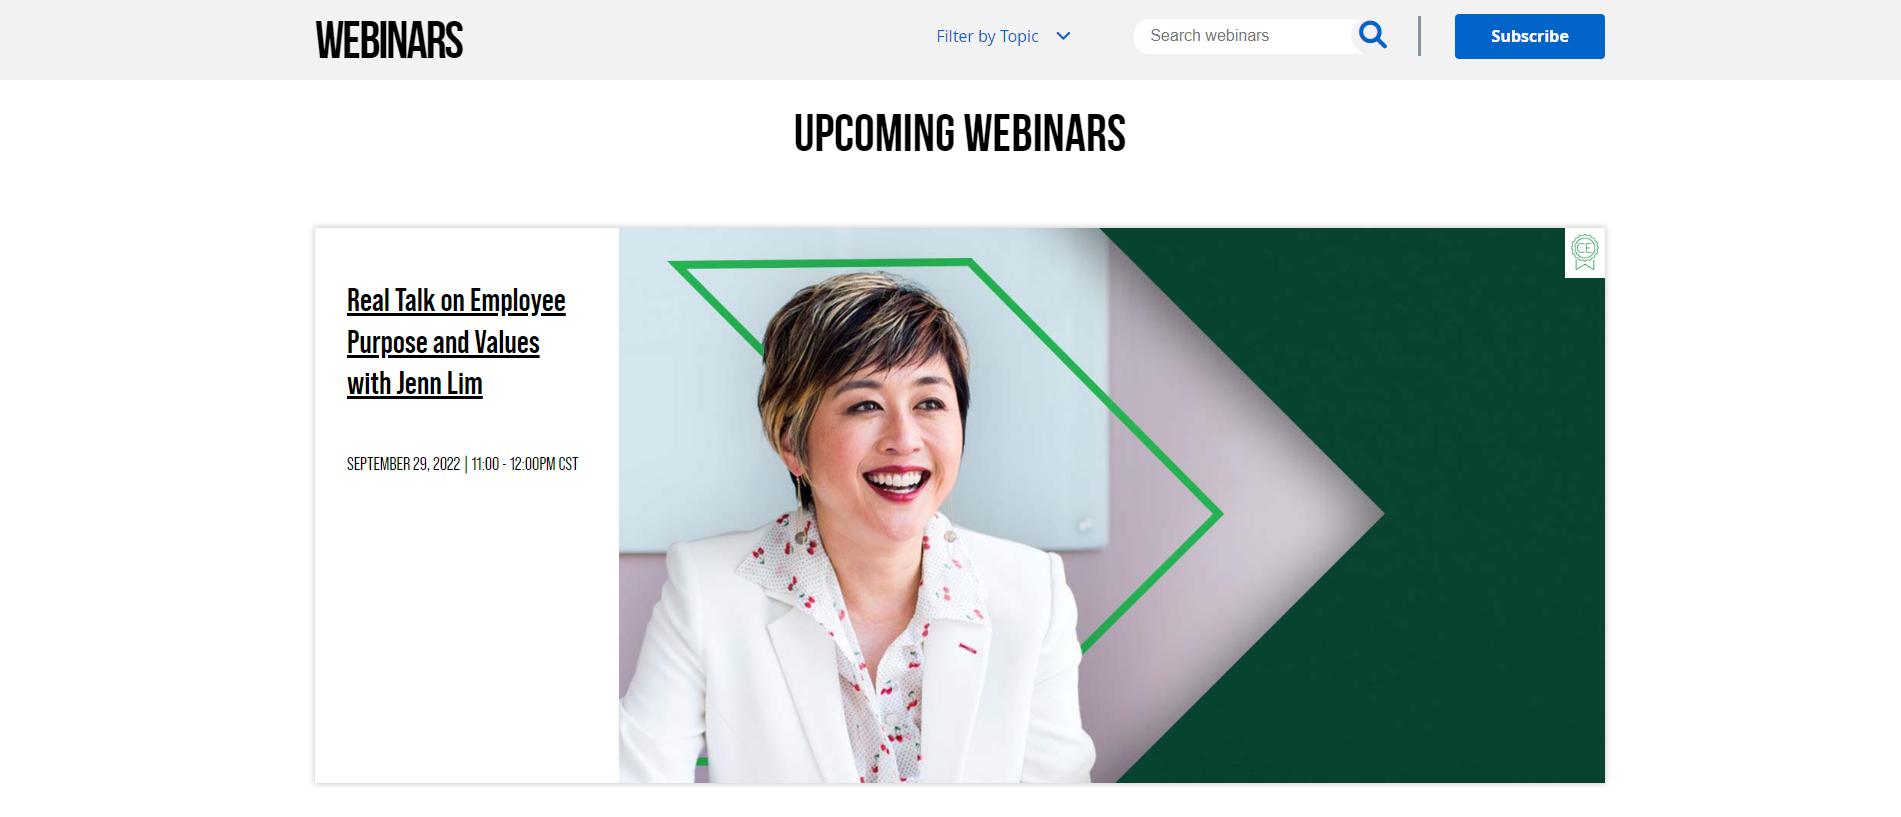Image resolution: width=1901 pixels, height=817 pixels.
Task: Click the CE certification badge icon
Action: [1584, 252]
